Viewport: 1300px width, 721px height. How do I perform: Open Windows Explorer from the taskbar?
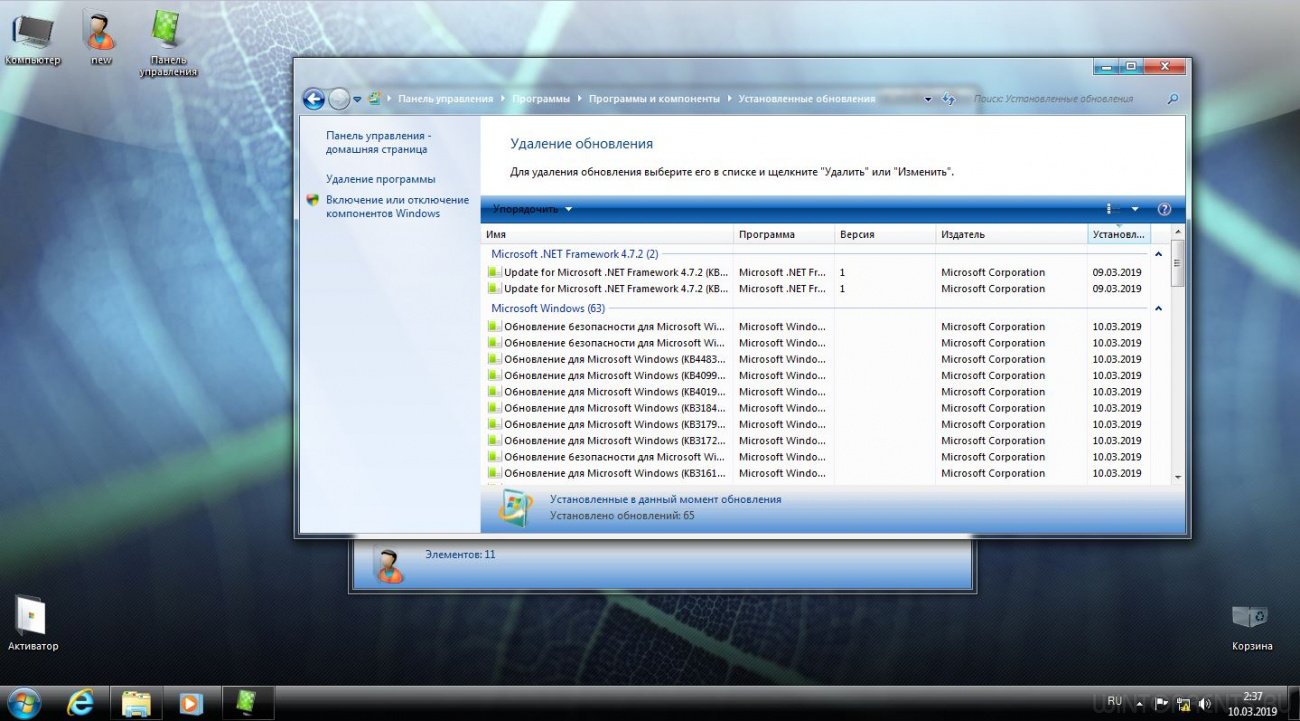(x=136, y=703)
